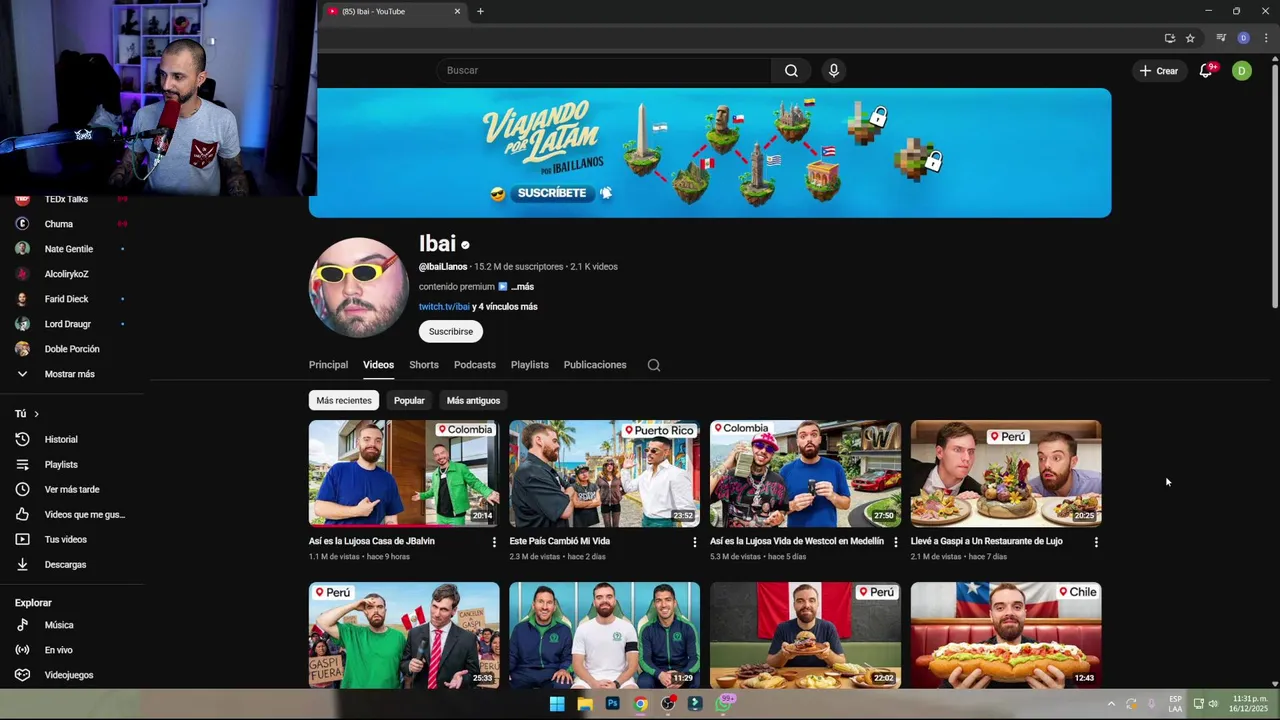Open WhatsApp from taskbar

pyautogui.click(x=723, y=704)
